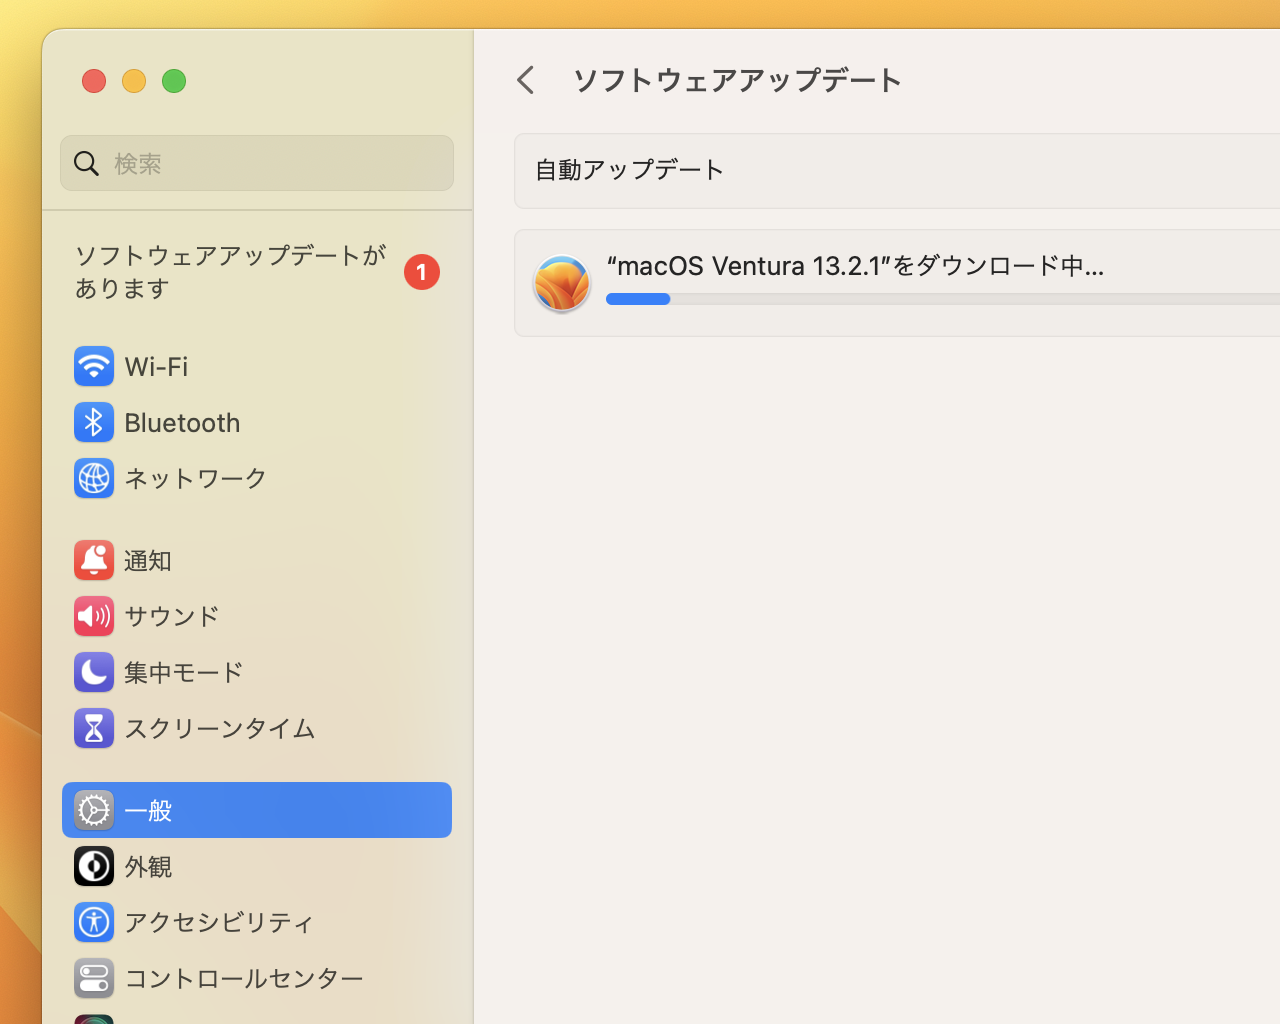This screenshot has height=1024, width=1280.
Task: Open ソフトウェアアップデートがあります notification
Action: pos(228,271)
